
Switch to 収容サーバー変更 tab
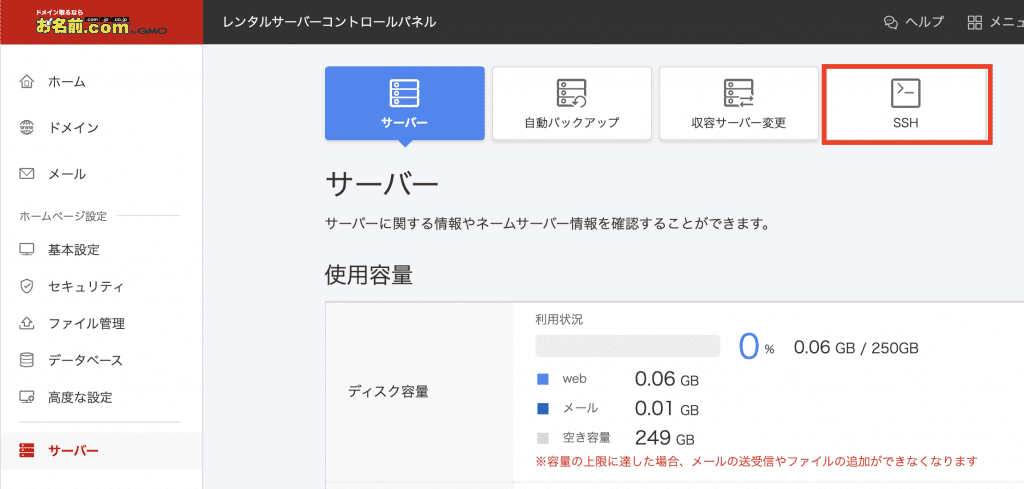click(739, 103)
